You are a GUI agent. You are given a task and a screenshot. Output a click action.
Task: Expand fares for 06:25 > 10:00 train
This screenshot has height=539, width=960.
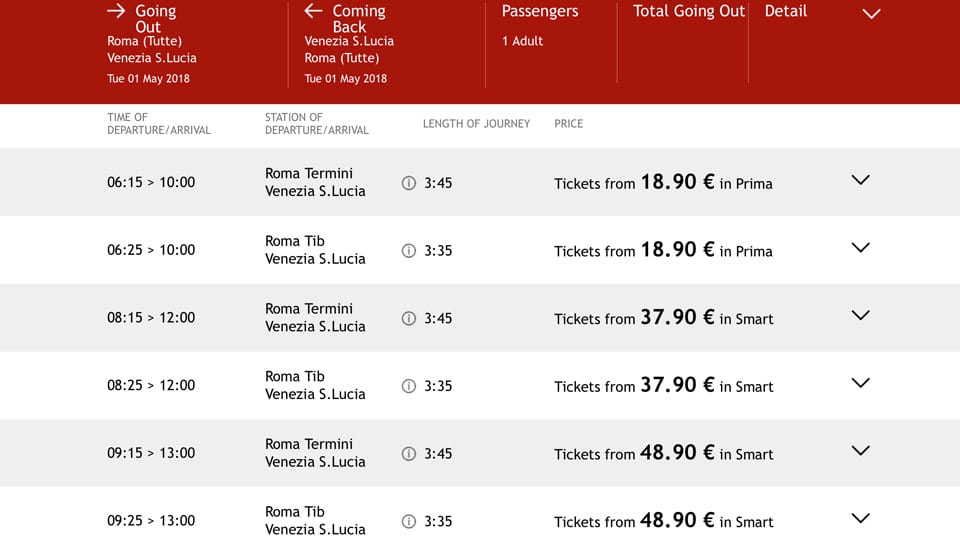(x=860, y=247)
